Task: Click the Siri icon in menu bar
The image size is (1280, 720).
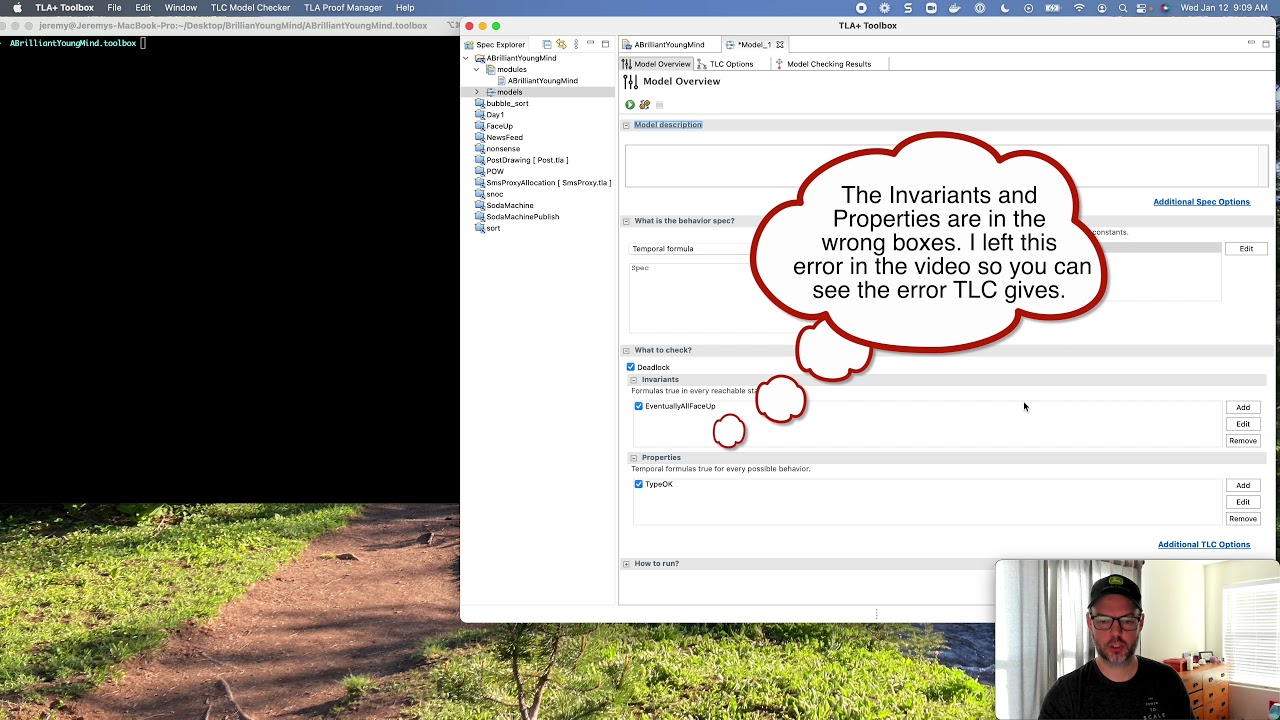Action: pos(1165,8)
